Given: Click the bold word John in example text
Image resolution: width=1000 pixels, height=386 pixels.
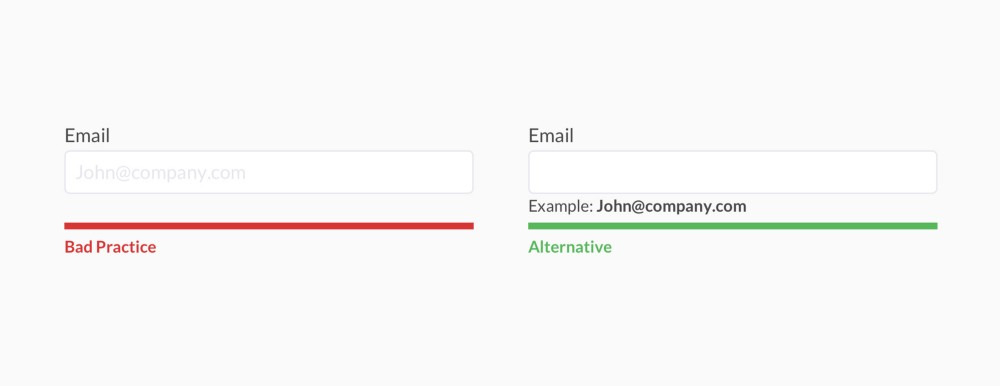Looking at the screenshot, I should [613, 207].
